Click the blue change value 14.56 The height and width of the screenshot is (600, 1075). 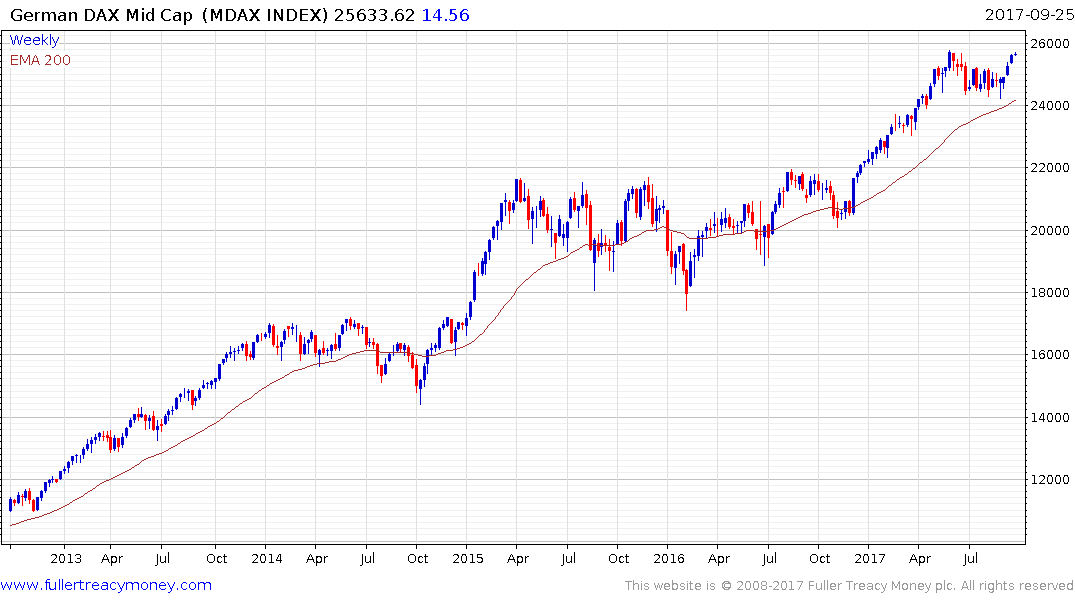446,15
